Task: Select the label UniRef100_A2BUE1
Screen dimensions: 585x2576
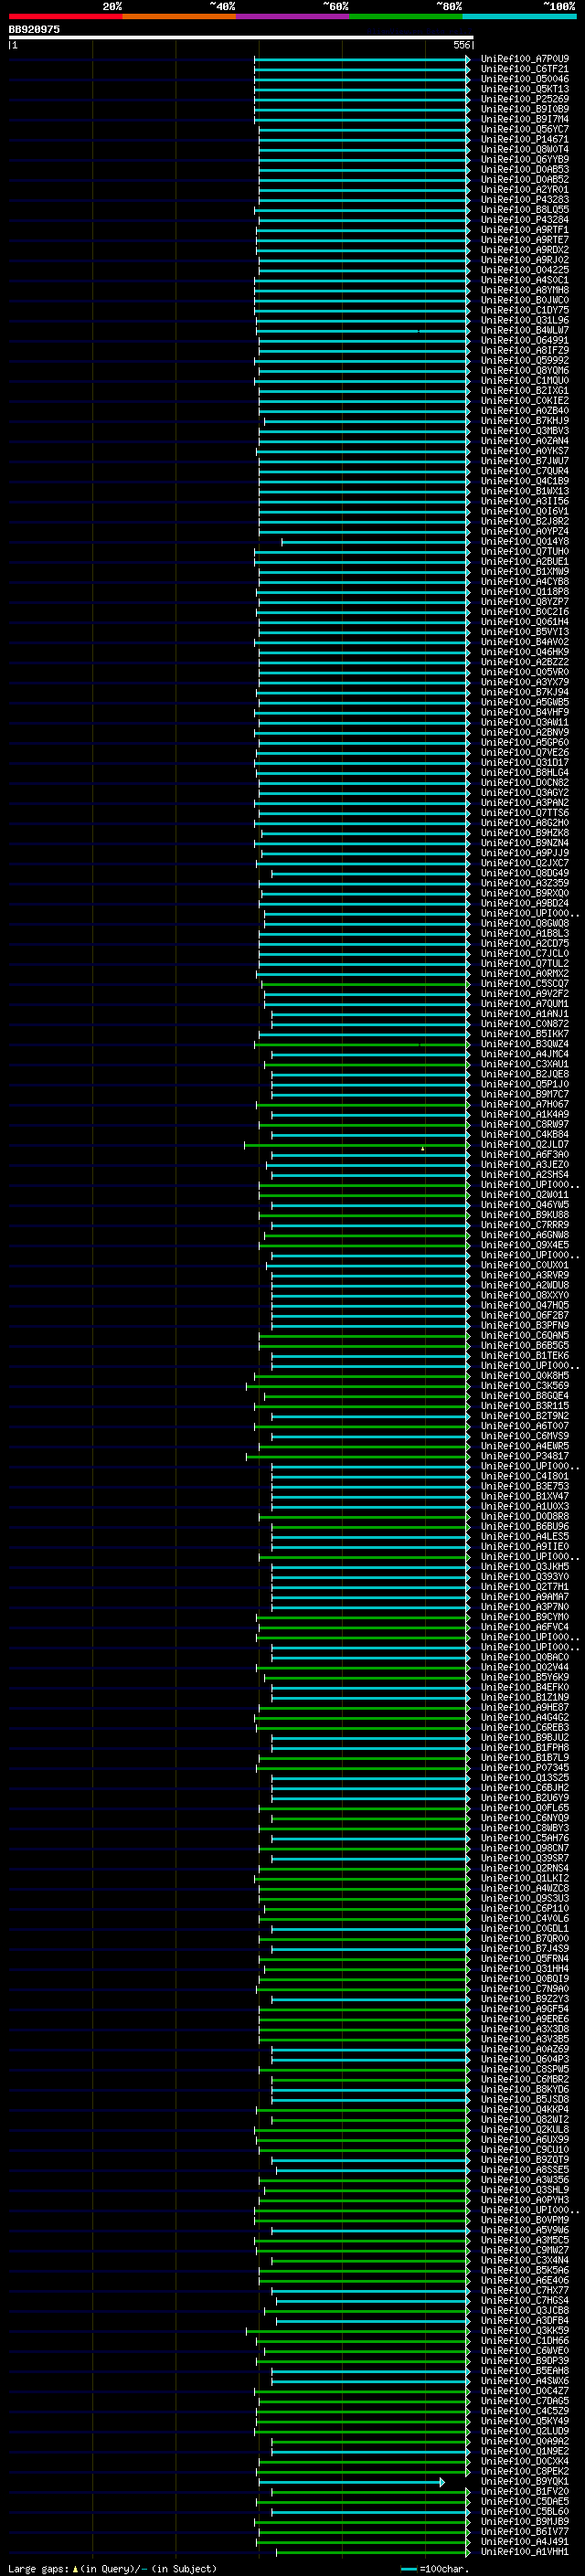Action: 525,562
